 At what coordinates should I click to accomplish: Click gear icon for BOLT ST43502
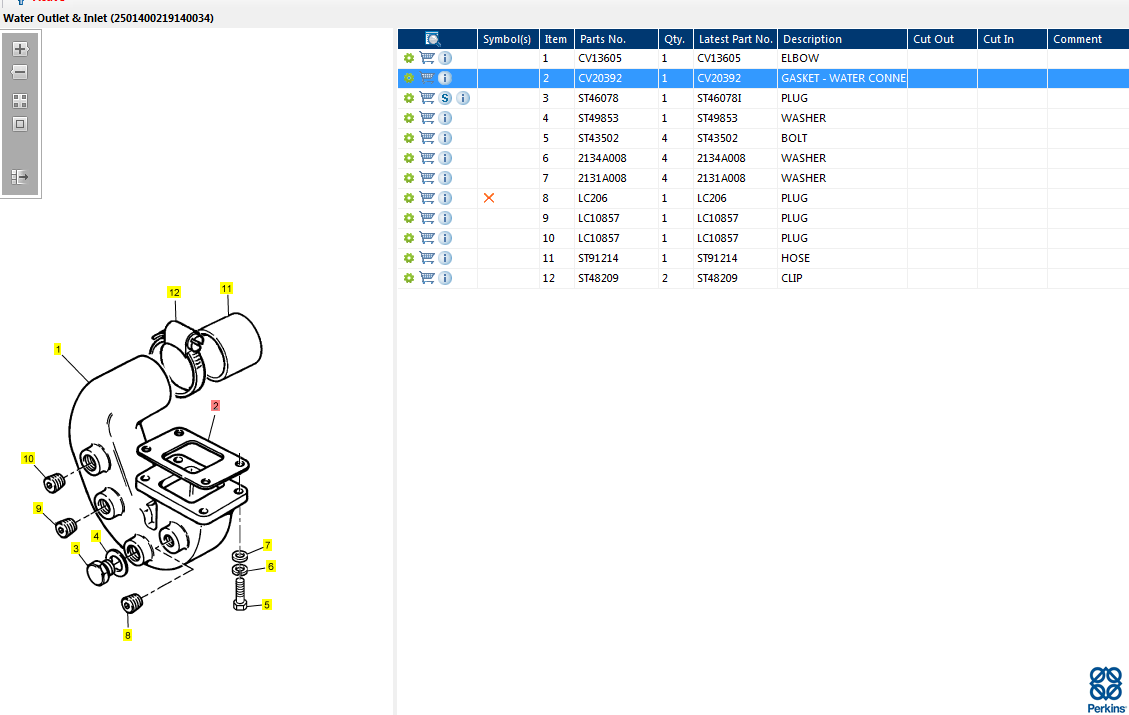click(409, 138)
